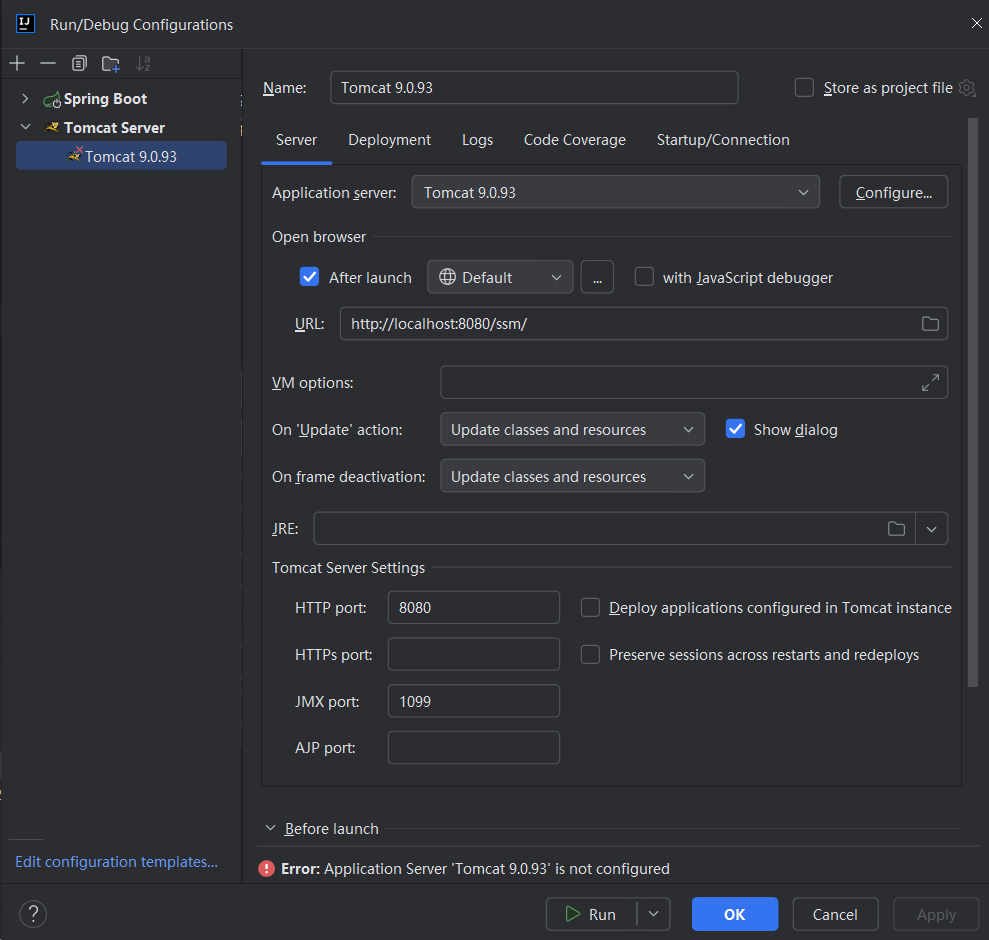Open the help question mark button
This screenshot has height=940, width=989.
tap(33, 913)
